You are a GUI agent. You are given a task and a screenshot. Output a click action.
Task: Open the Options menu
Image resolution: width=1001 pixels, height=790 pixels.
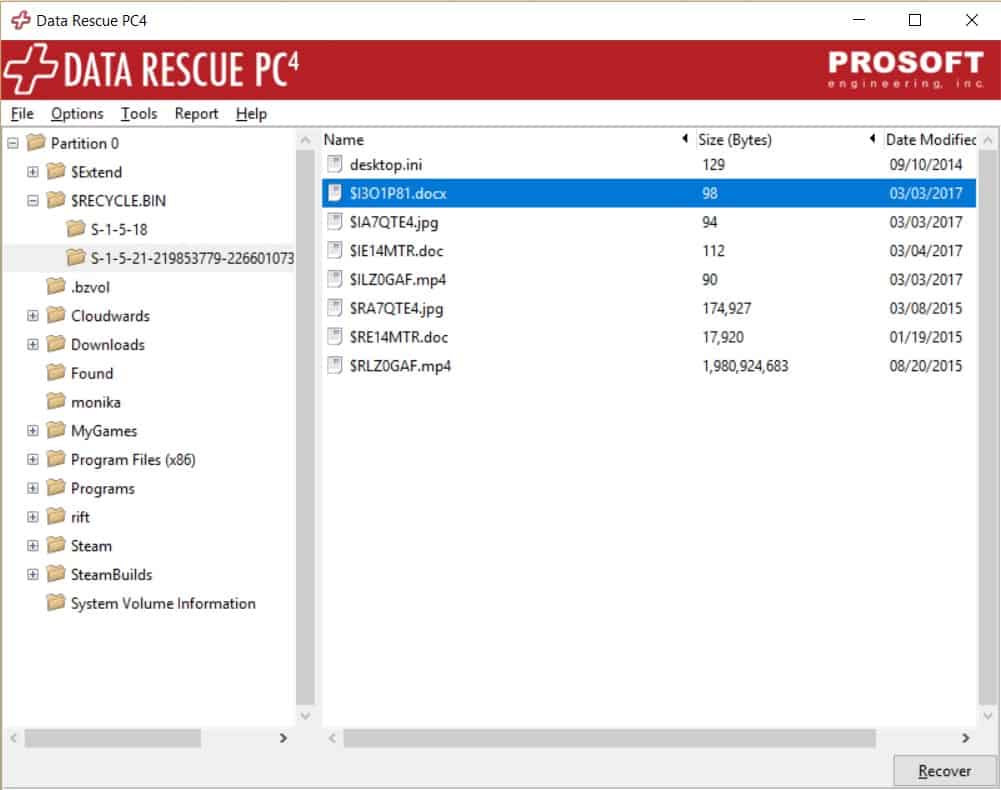[77, 114]
